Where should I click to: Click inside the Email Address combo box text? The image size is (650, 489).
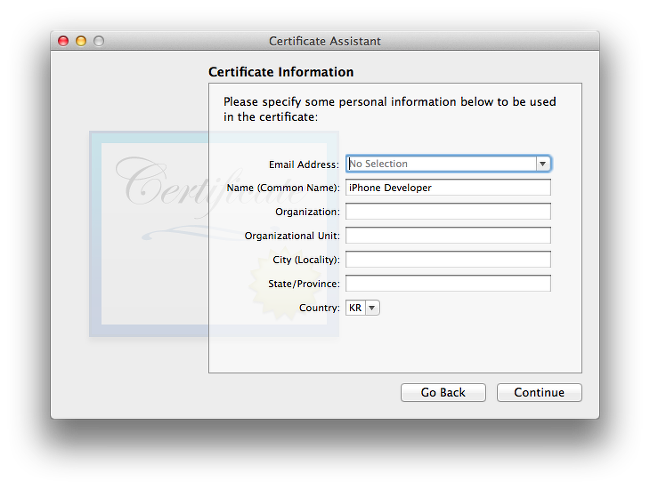440,164
